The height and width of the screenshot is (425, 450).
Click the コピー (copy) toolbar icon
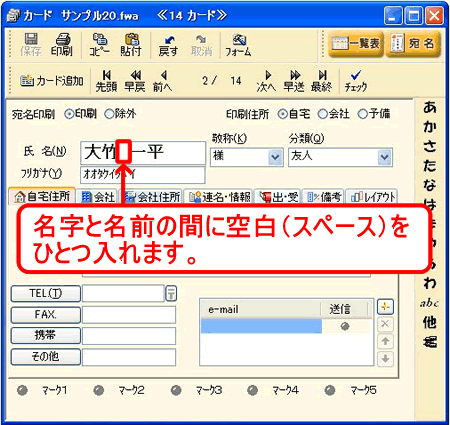coord(99,44)
